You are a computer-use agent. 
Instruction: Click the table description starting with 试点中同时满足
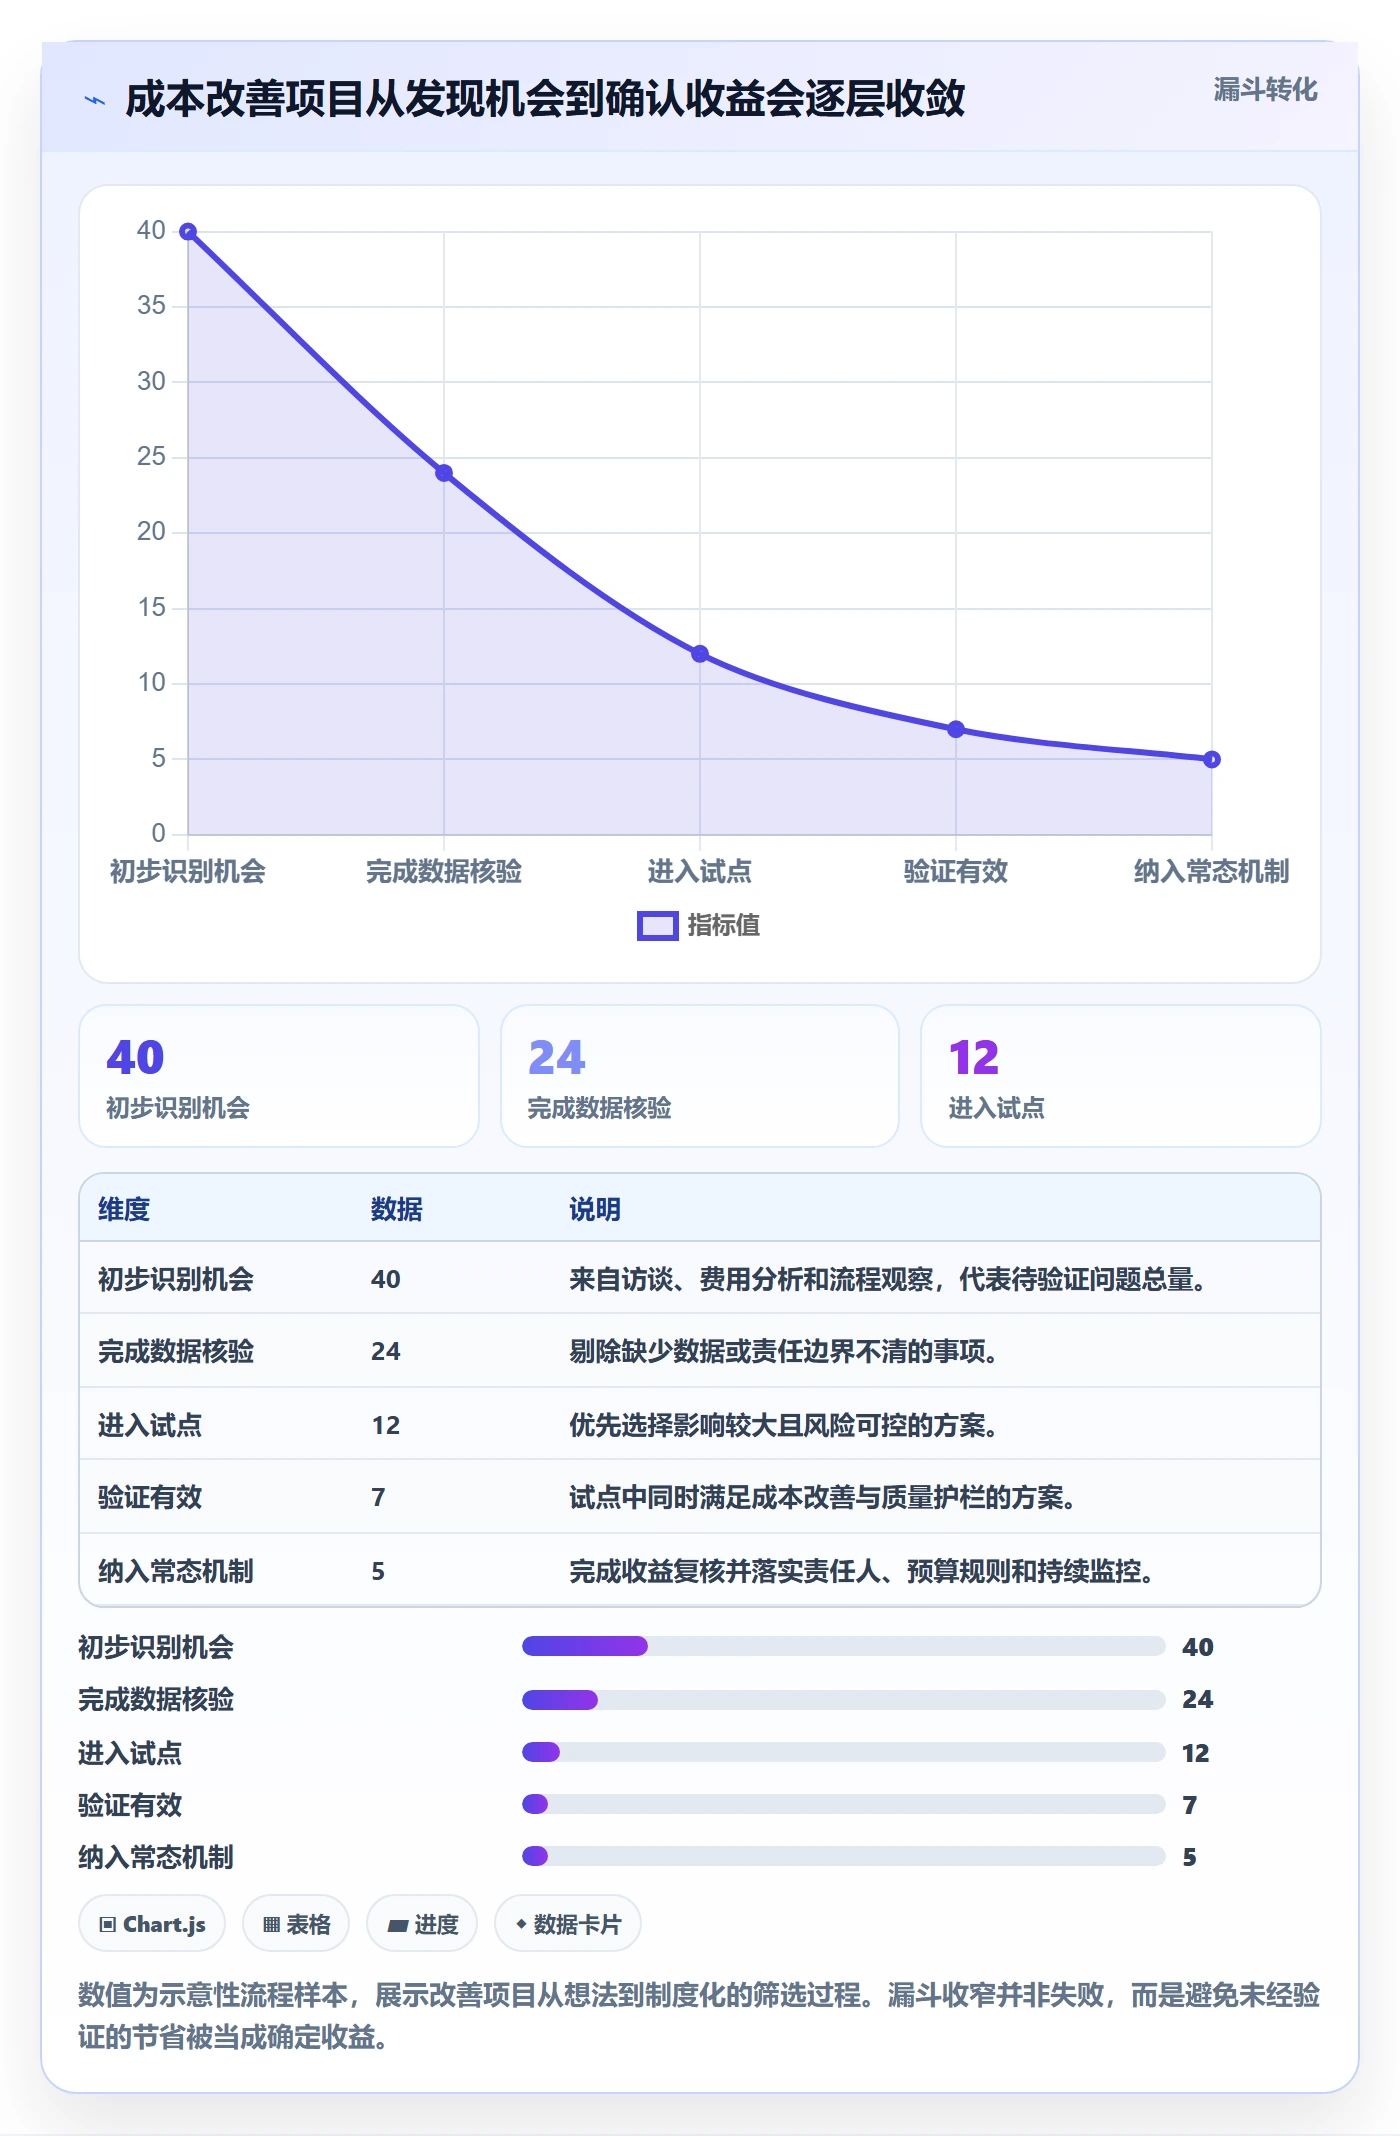pos(823,1498)
